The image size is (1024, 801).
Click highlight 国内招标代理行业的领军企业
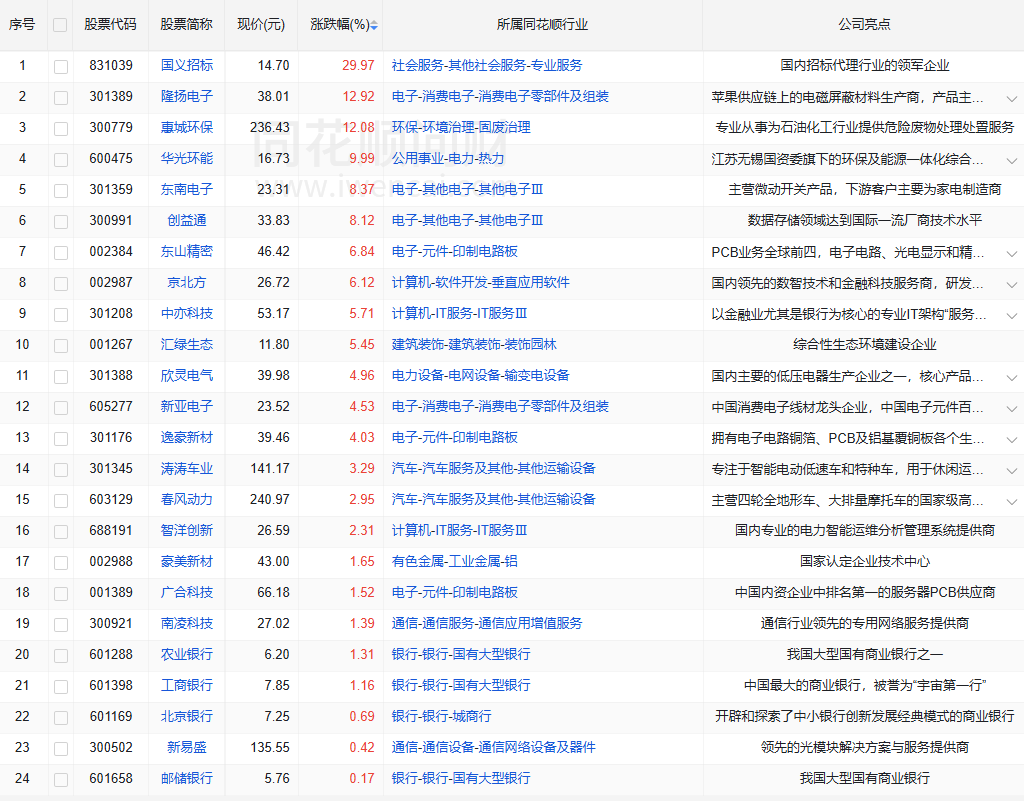coord(865,65)
